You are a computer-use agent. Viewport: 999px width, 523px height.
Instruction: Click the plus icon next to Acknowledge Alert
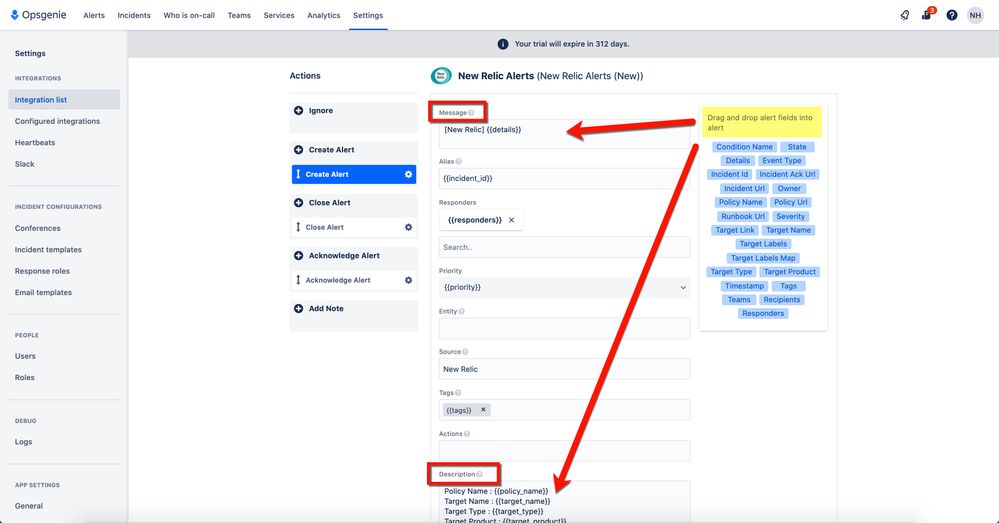pos(298,255)
